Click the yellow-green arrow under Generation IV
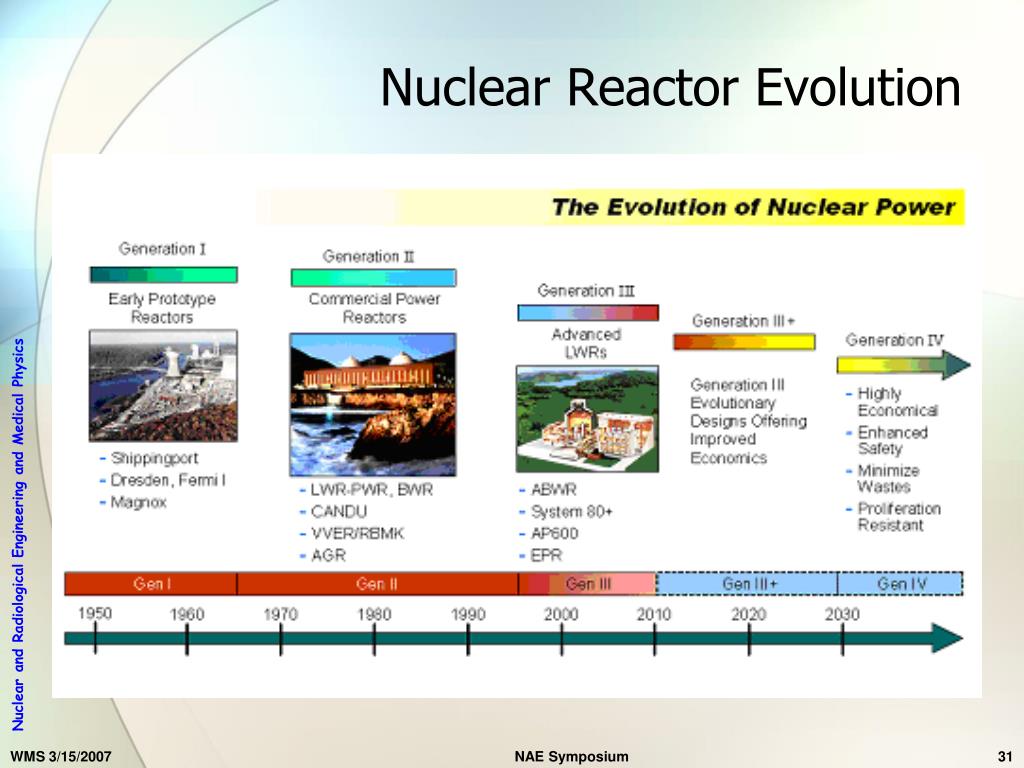This screenshot has height=768, width=1024. coord(903,365)
